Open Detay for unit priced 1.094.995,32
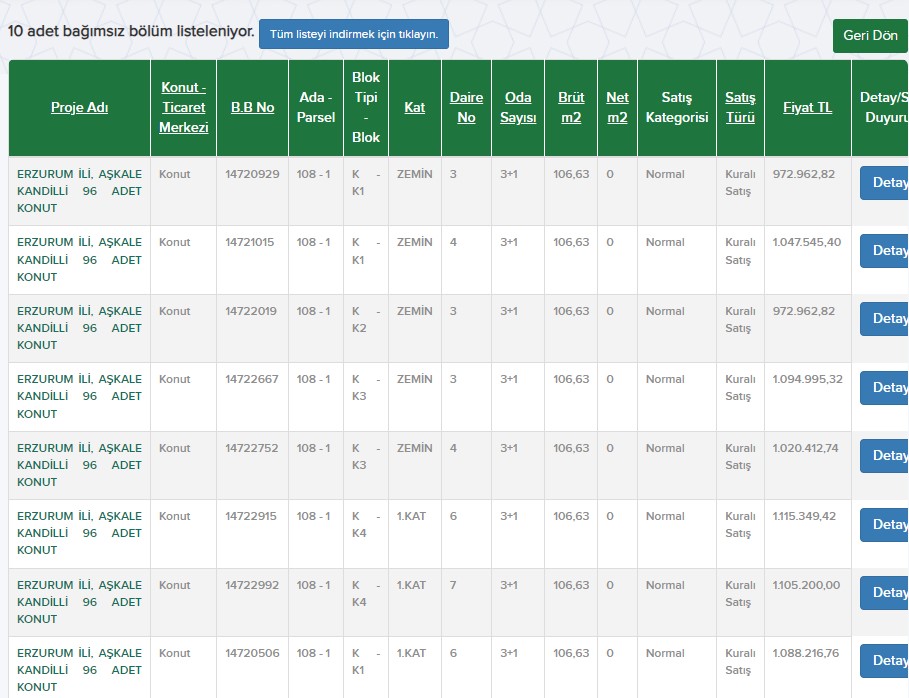This screenshot has height=698, width=909. pyautogui.click(x=885, y=388)
